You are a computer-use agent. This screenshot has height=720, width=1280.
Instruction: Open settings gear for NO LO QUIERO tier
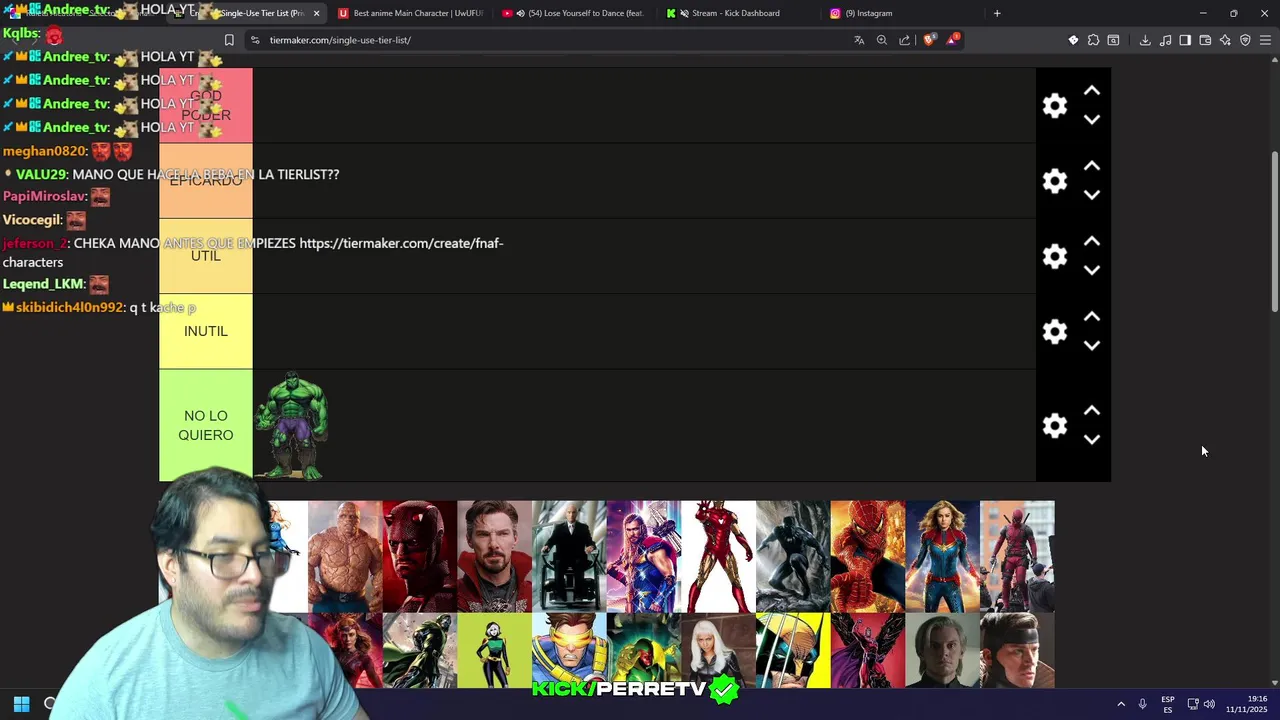click(1055, 426)
